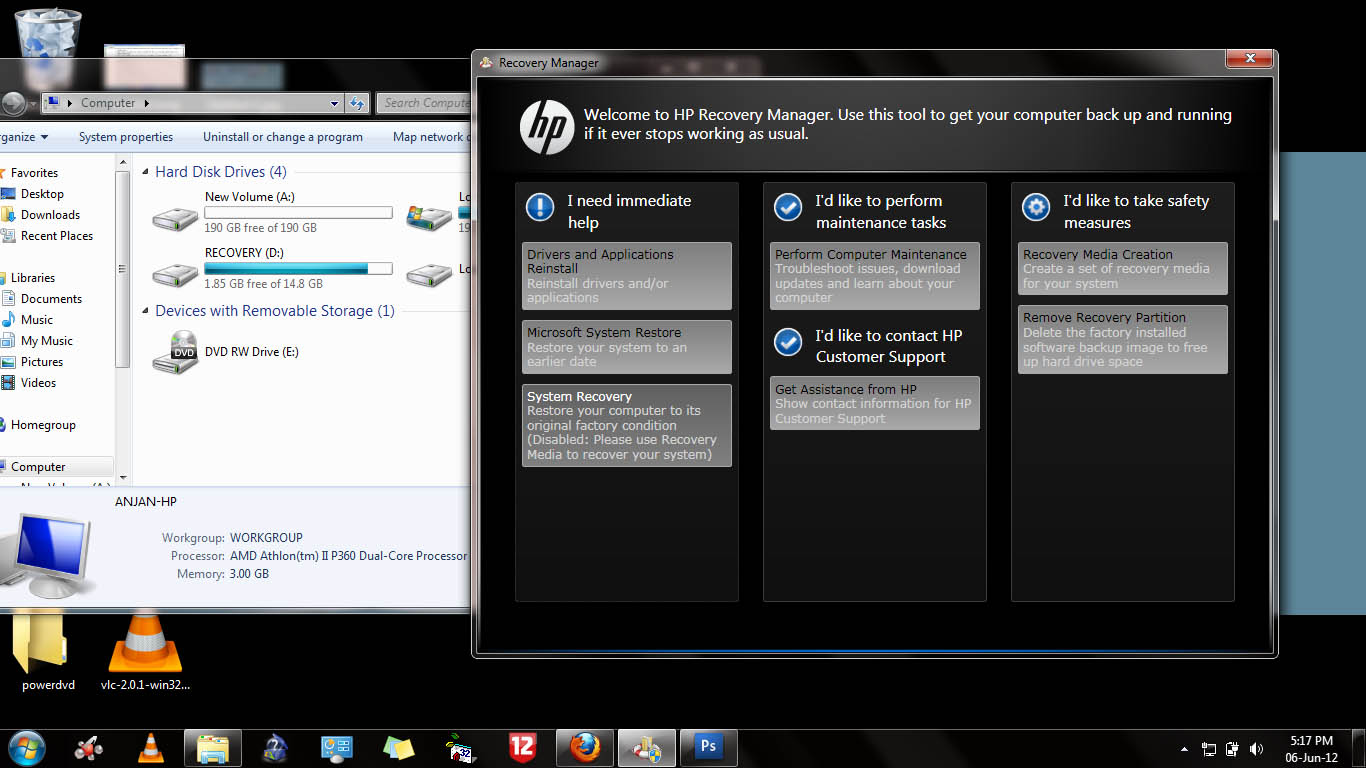Click the speaker volume icon in system tray
Image resolution: width=1366 pixels, height=768 pixels.
pos(1256,748)
